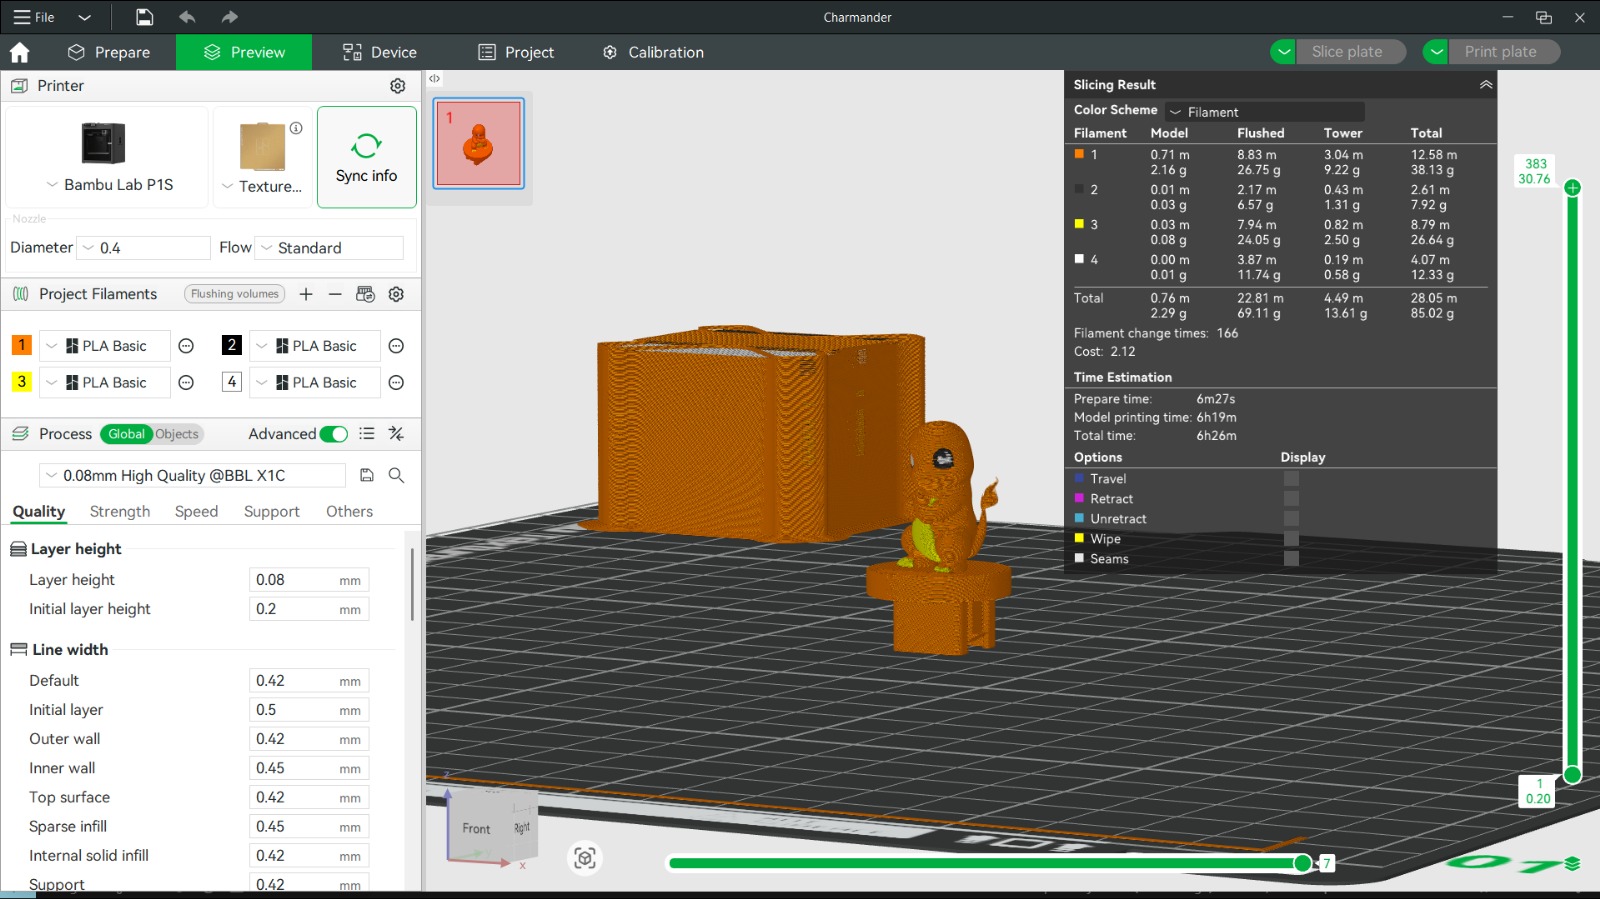
Task: Search process settings with magnifier icon
Action: (x=396, y=476)
